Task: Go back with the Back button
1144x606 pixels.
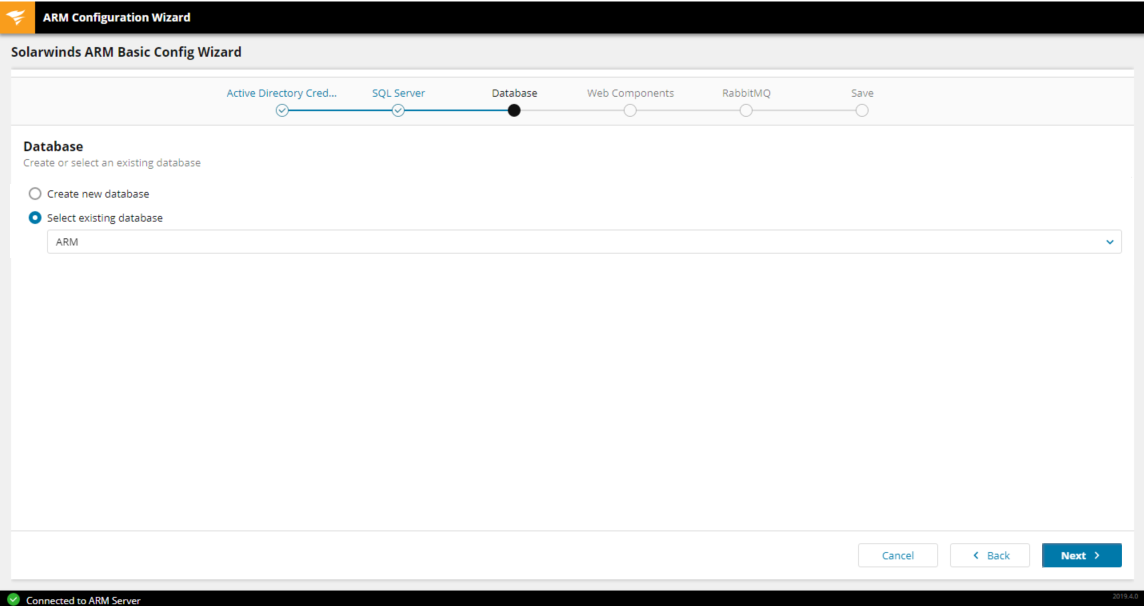Action: click(990, 555)
